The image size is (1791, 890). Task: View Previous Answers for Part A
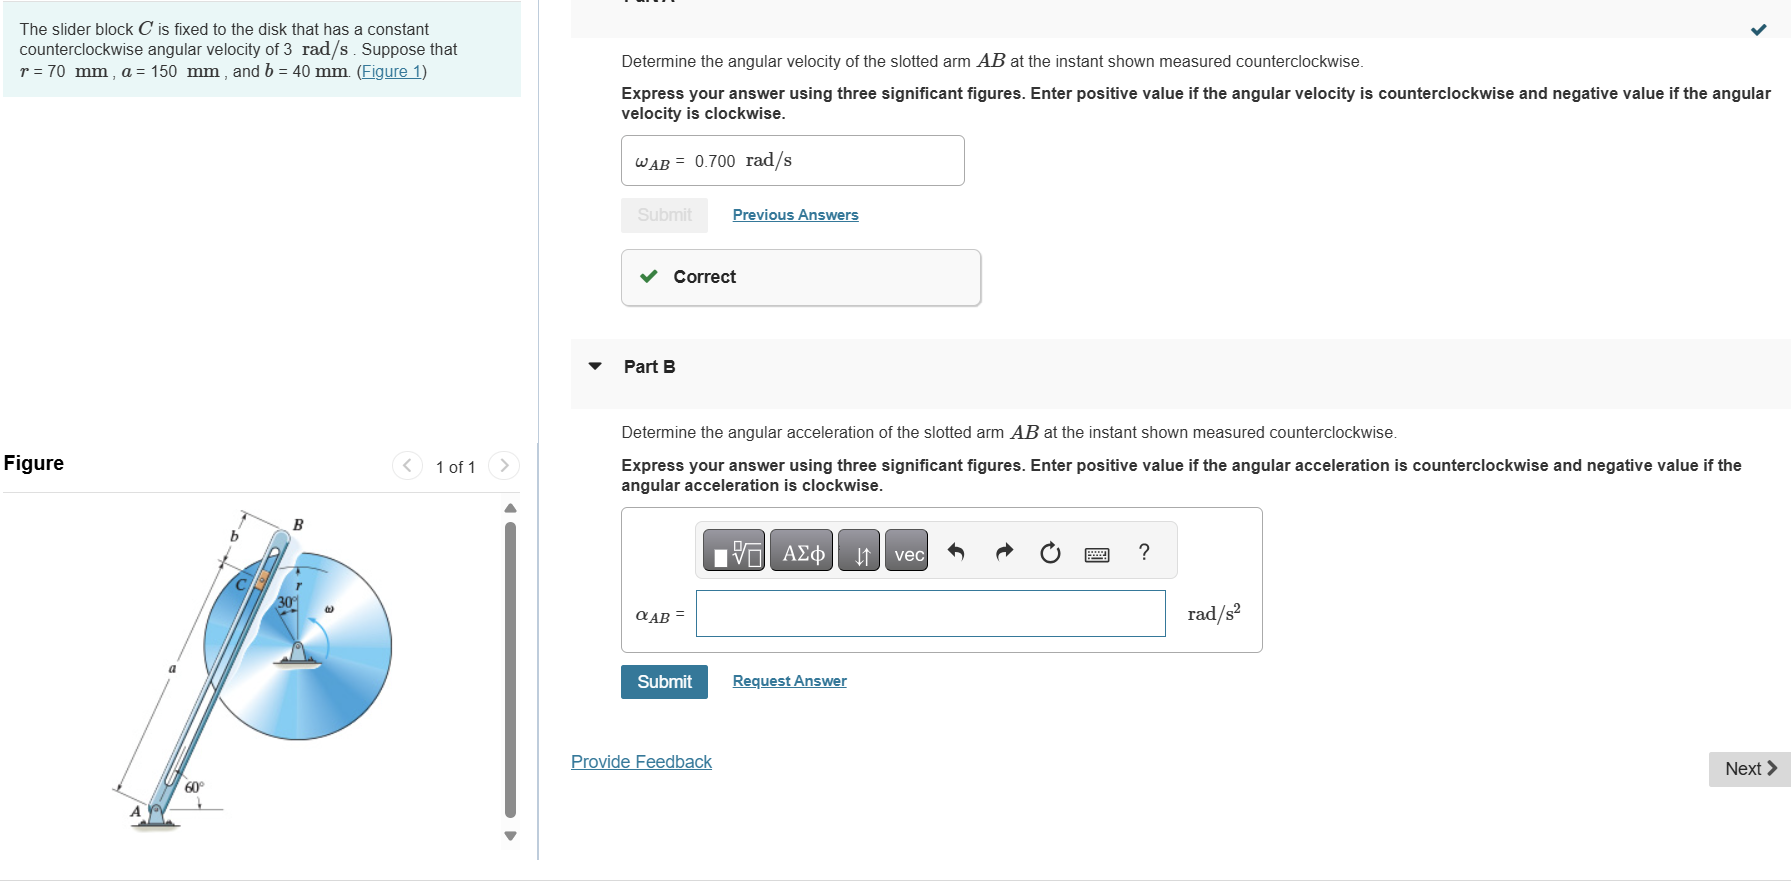(795, 214)
